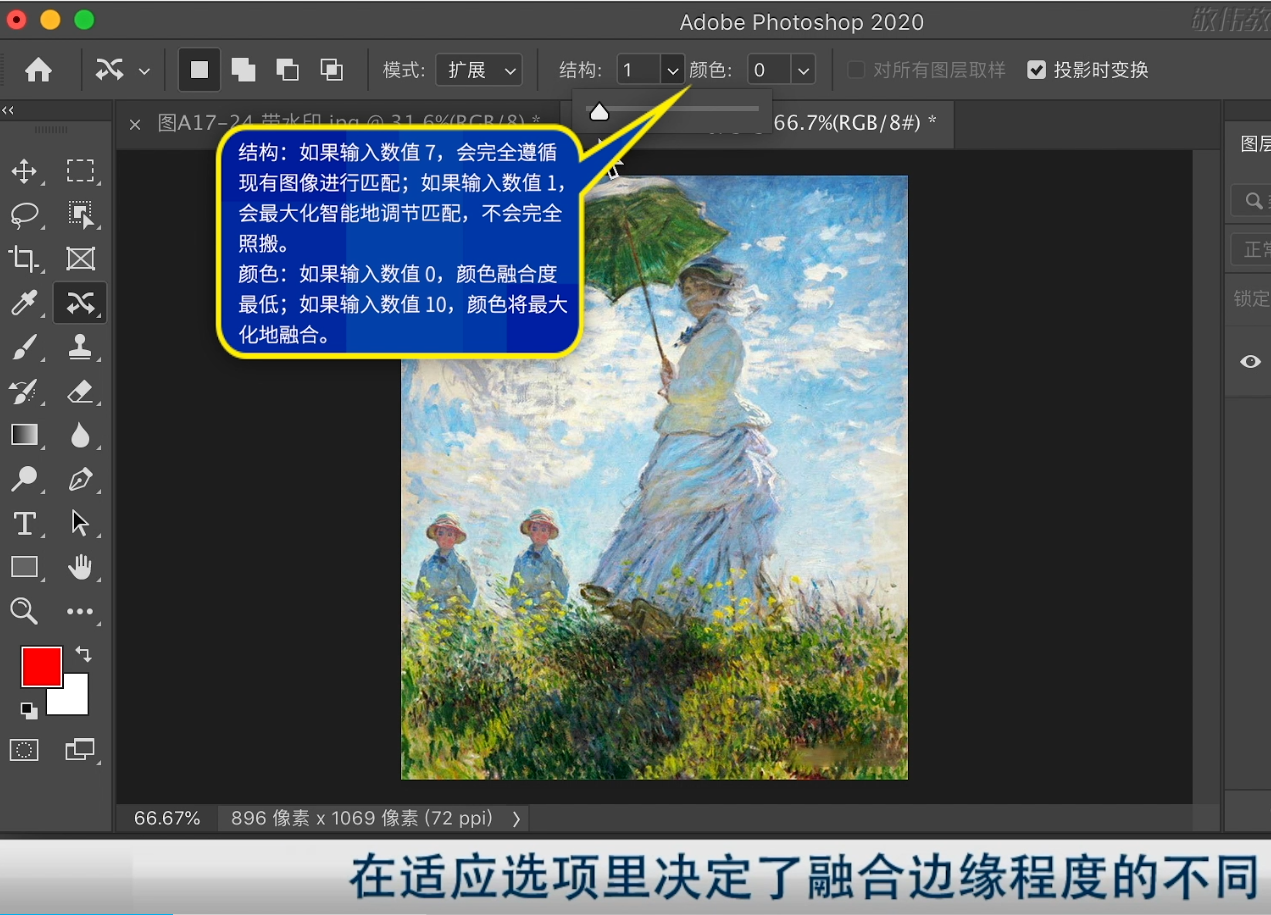Click the Content-Aware Move tool preset icon
The width and height of the screenshot is (1271, 915).
click(109, 70)
